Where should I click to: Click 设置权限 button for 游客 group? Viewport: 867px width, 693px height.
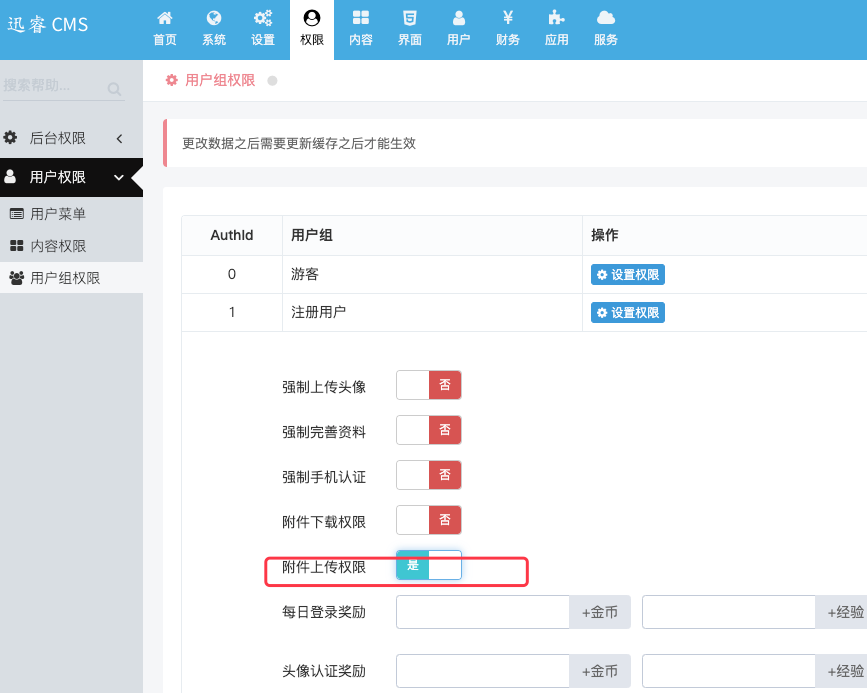628,275
